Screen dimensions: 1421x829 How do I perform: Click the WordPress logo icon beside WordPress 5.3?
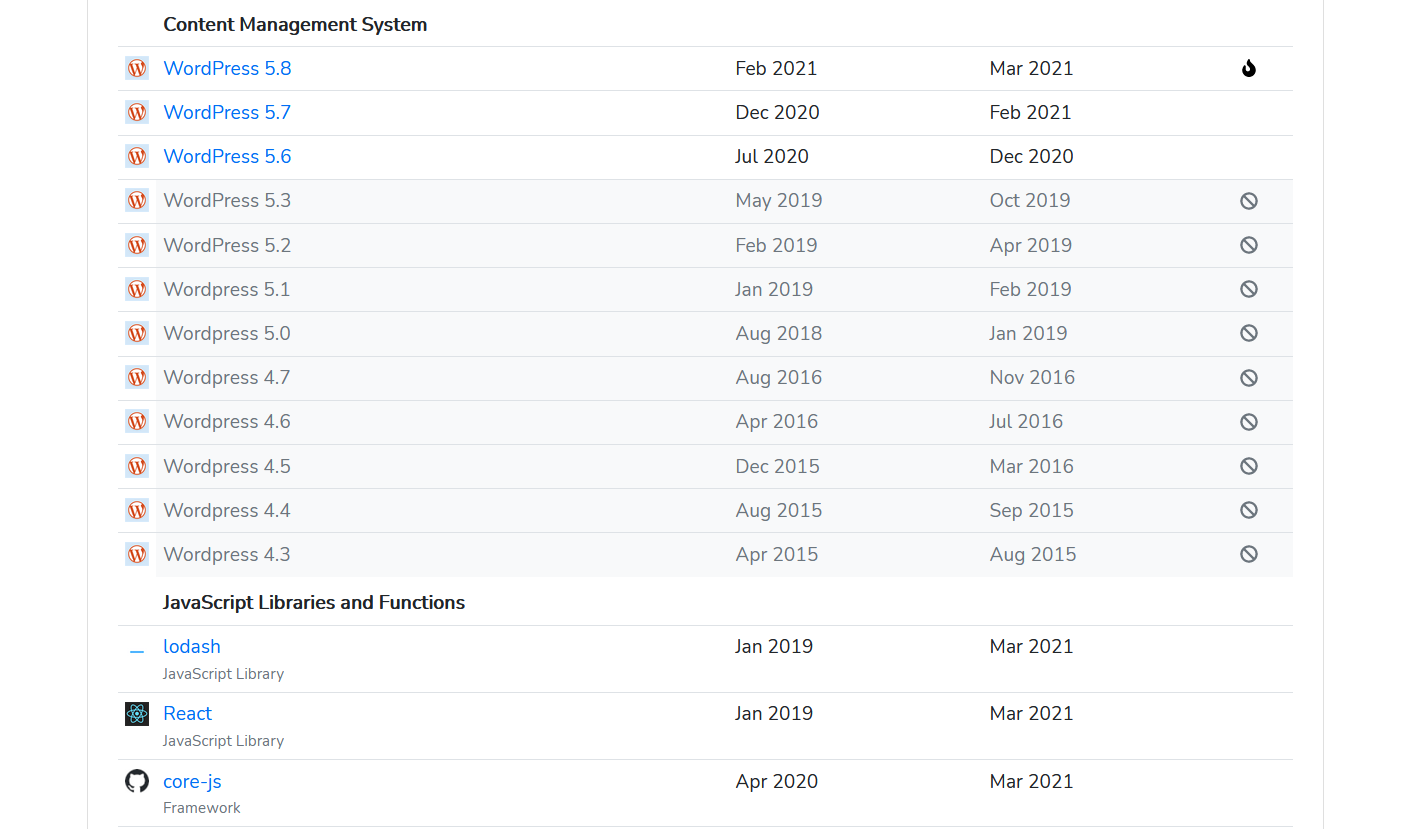click(x=137, y=200)
